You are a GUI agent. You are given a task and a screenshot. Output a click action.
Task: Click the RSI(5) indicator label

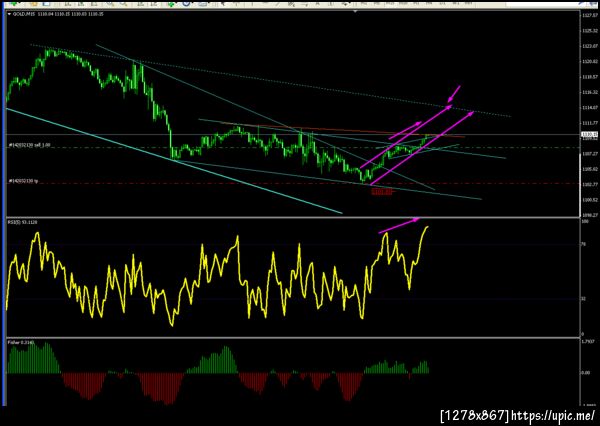click(x=22, y=222)
